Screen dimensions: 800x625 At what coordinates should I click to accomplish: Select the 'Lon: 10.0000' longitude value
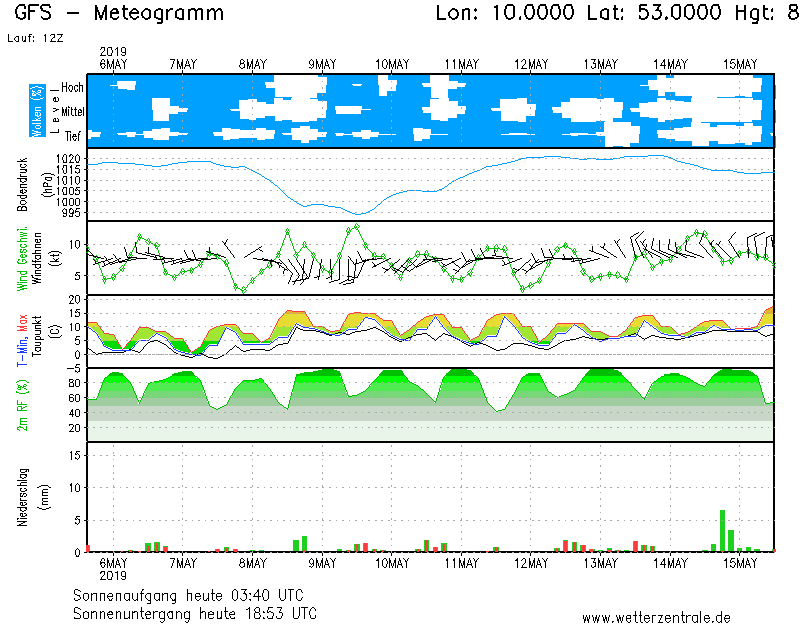click(x=505, y=13)
